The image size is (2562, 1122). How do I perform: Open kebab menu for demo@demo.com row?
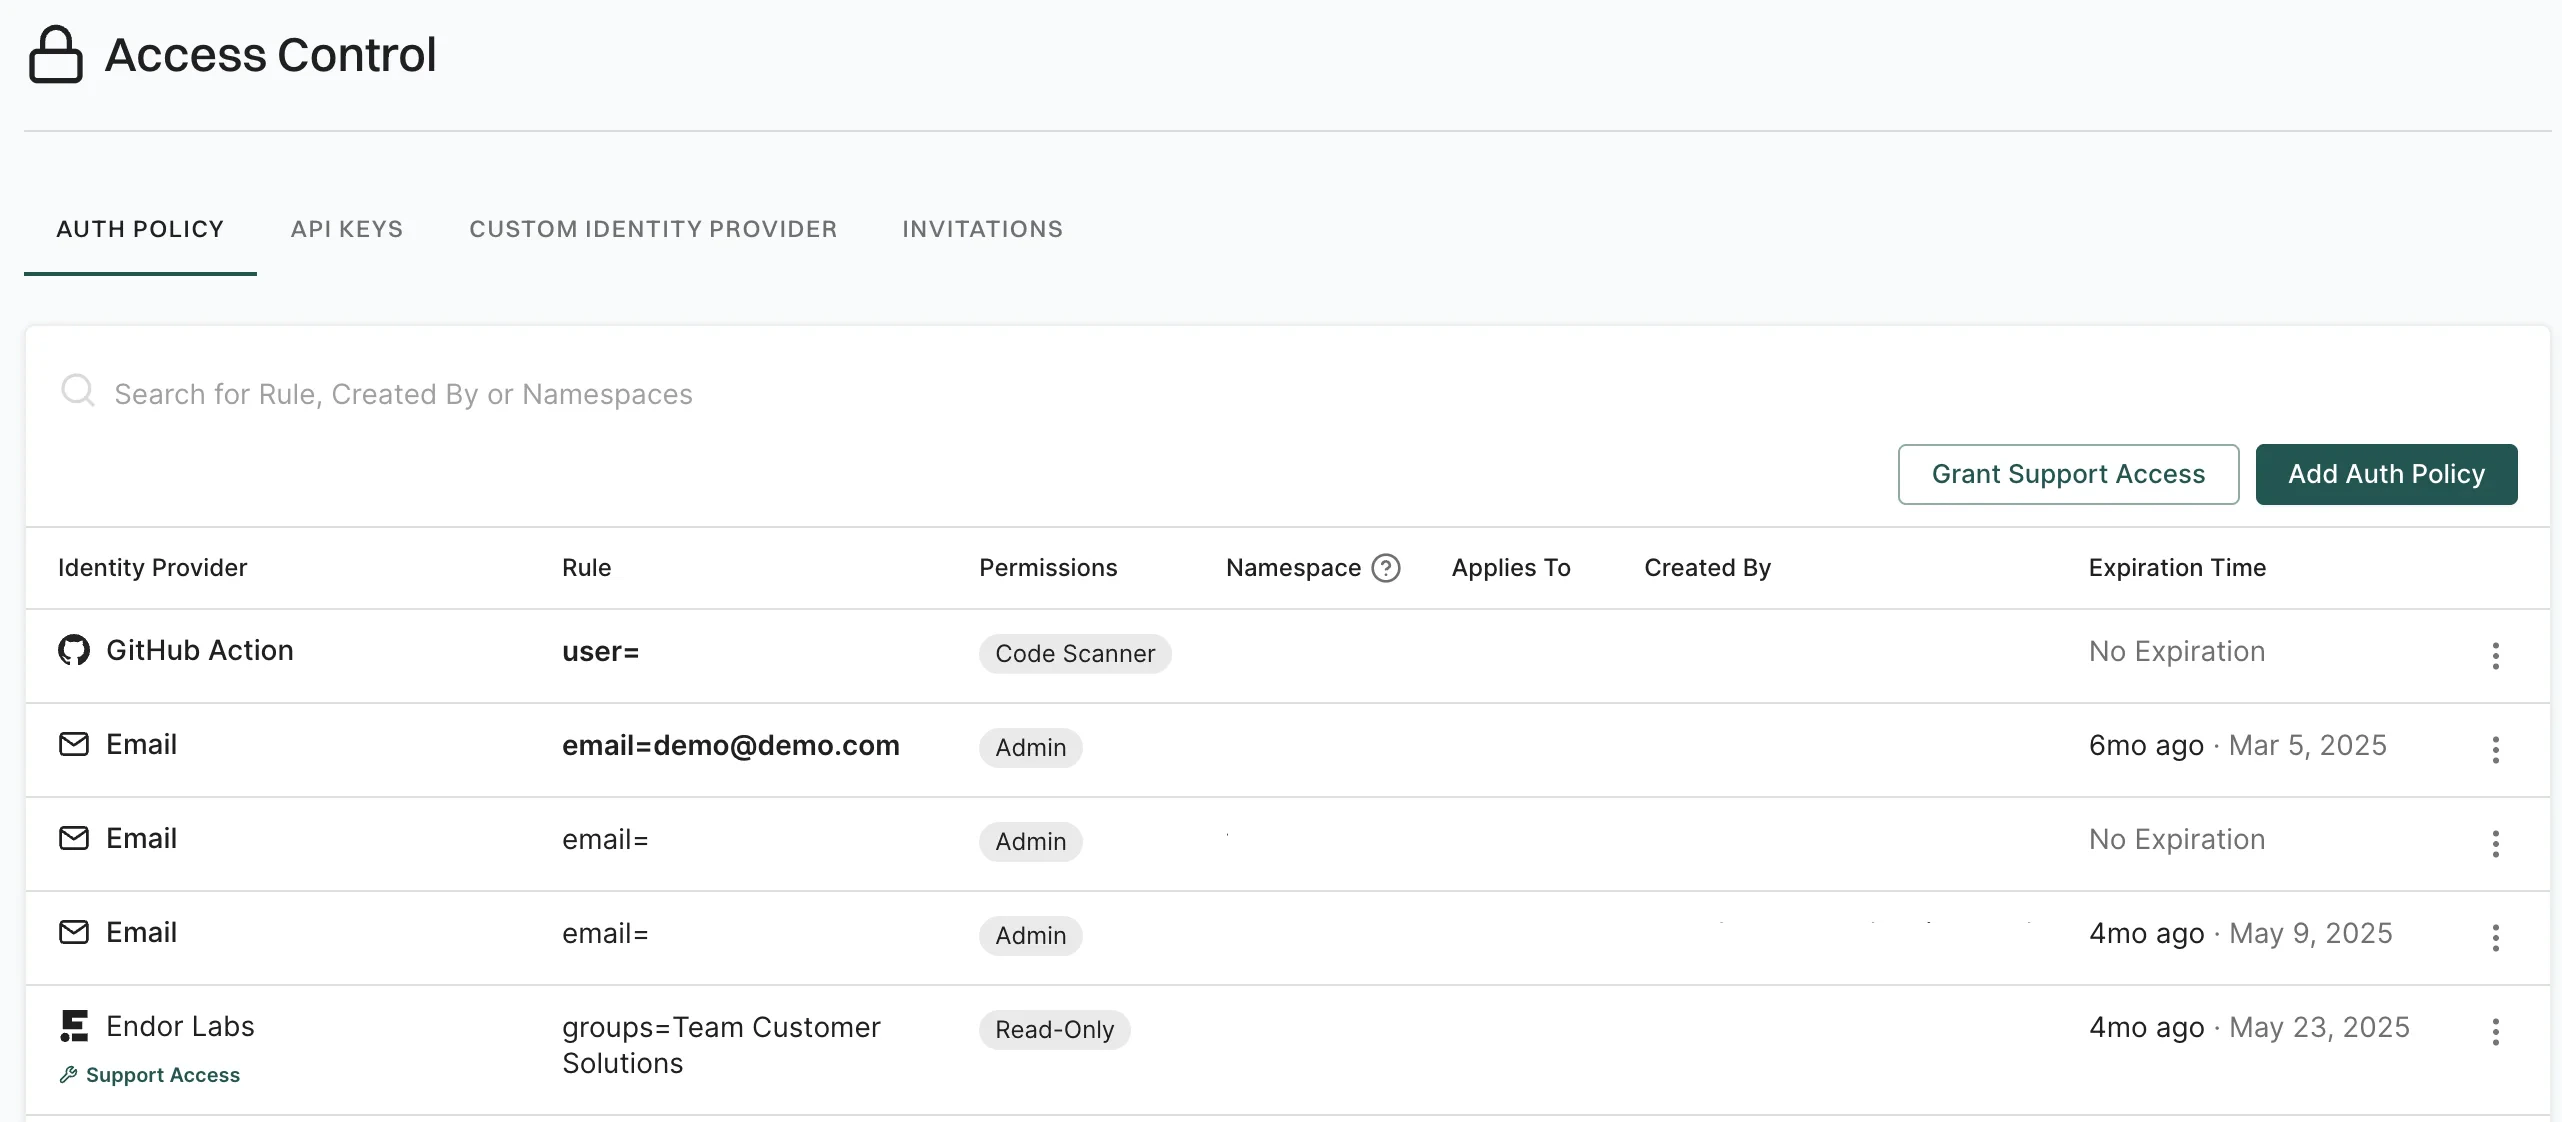tap(2495, 750)
